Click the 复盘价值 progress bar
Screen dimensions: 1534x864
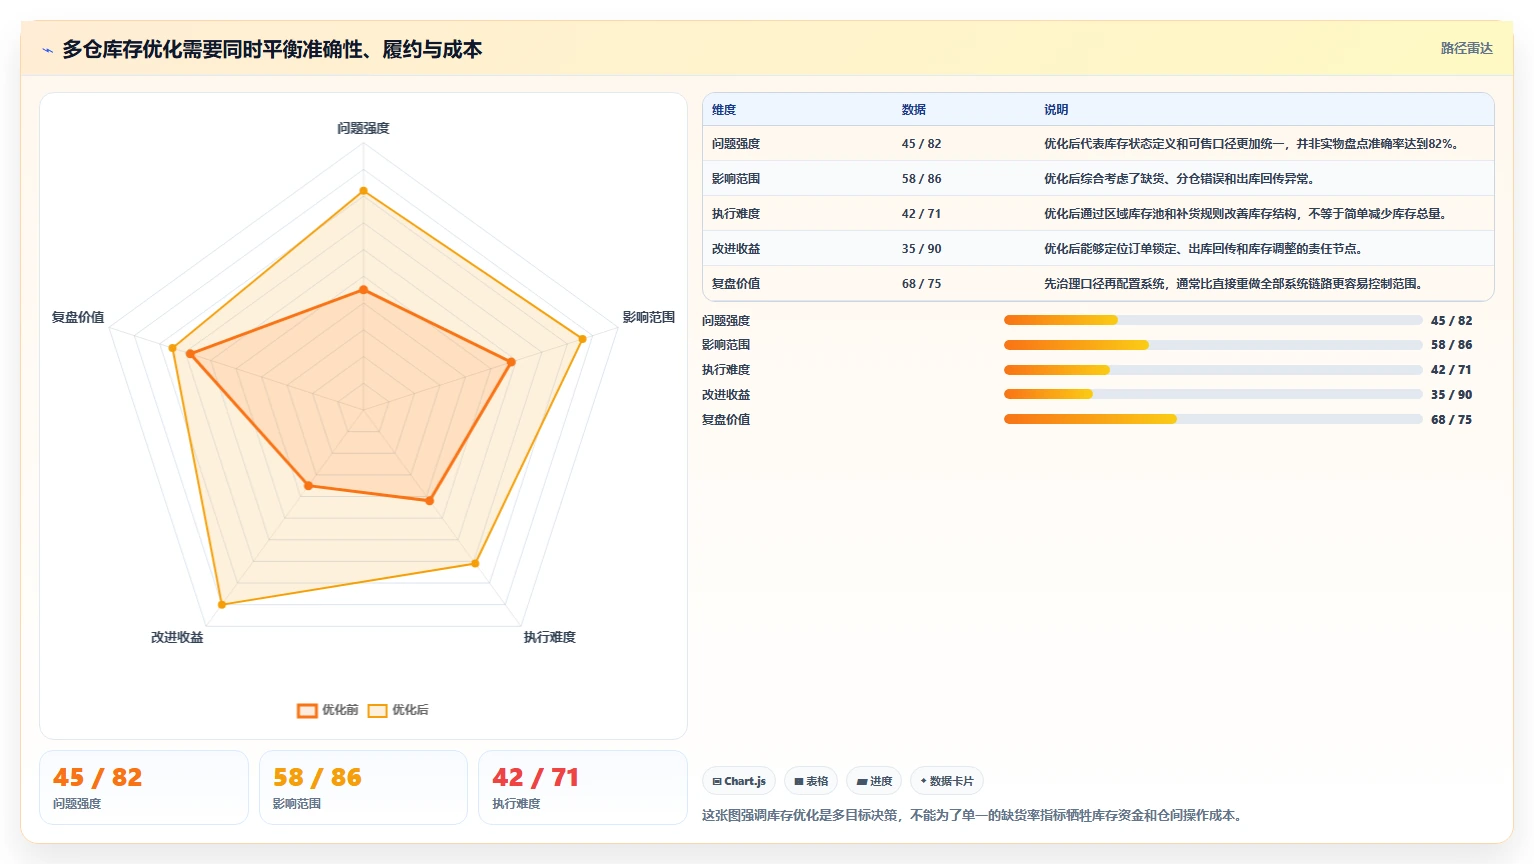coord(1213,419)
